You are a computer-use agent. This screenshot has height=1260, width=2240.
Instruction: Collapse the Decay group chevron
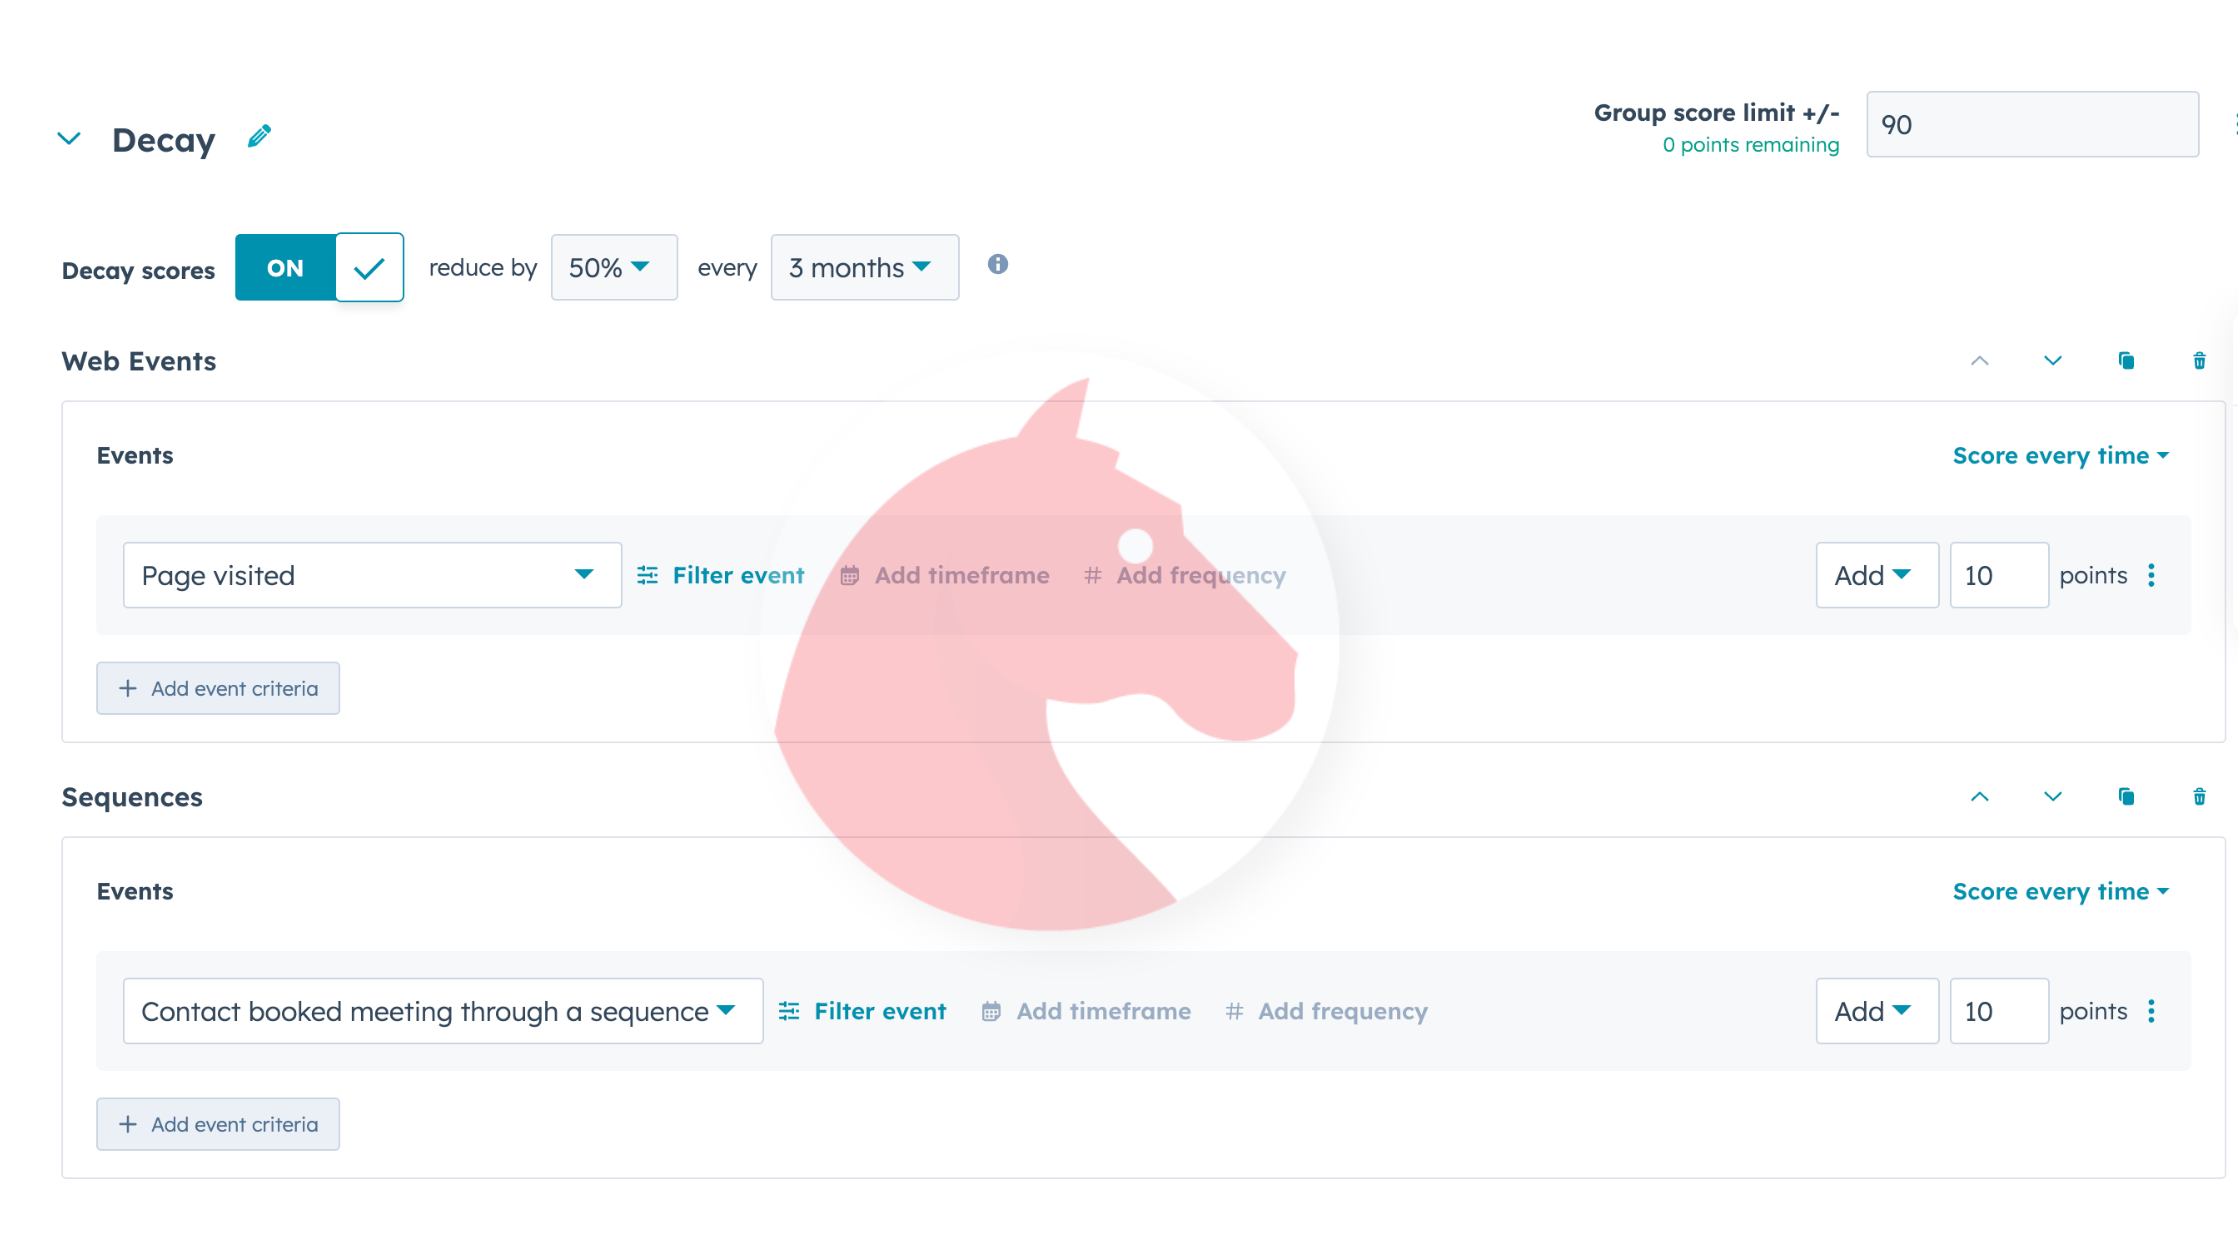point(69,138)
